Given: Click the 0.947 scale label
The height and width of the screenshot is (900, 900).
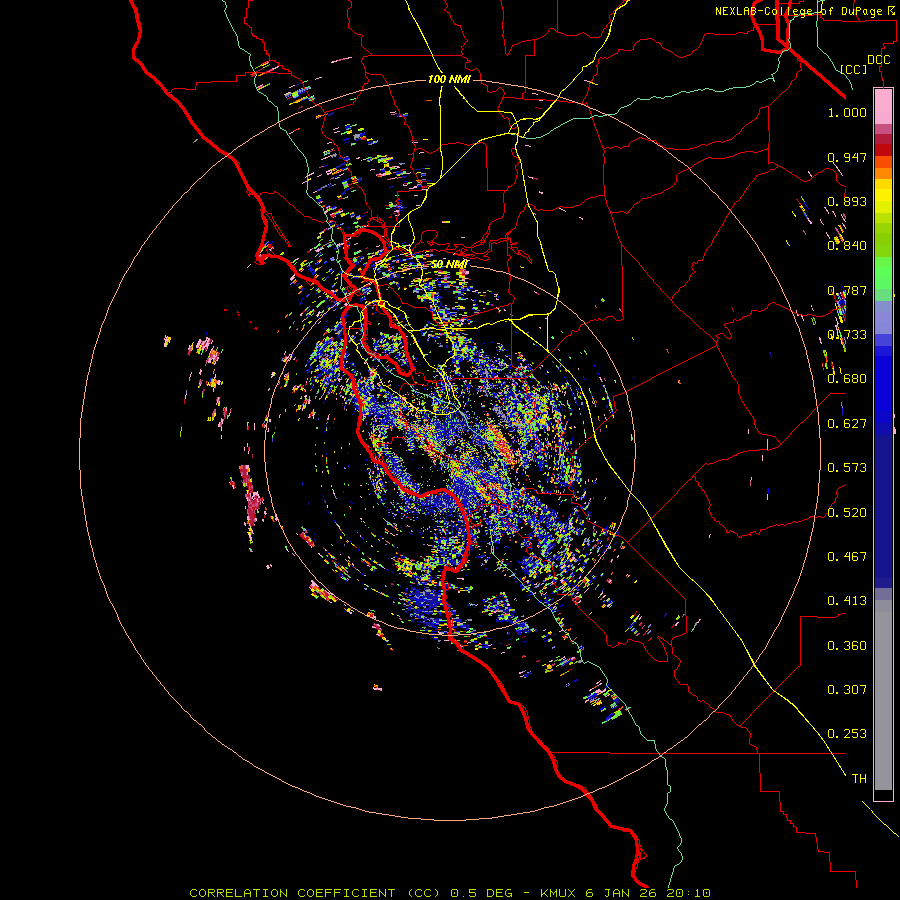Looking at the screenshot, I should coord(847,157).
